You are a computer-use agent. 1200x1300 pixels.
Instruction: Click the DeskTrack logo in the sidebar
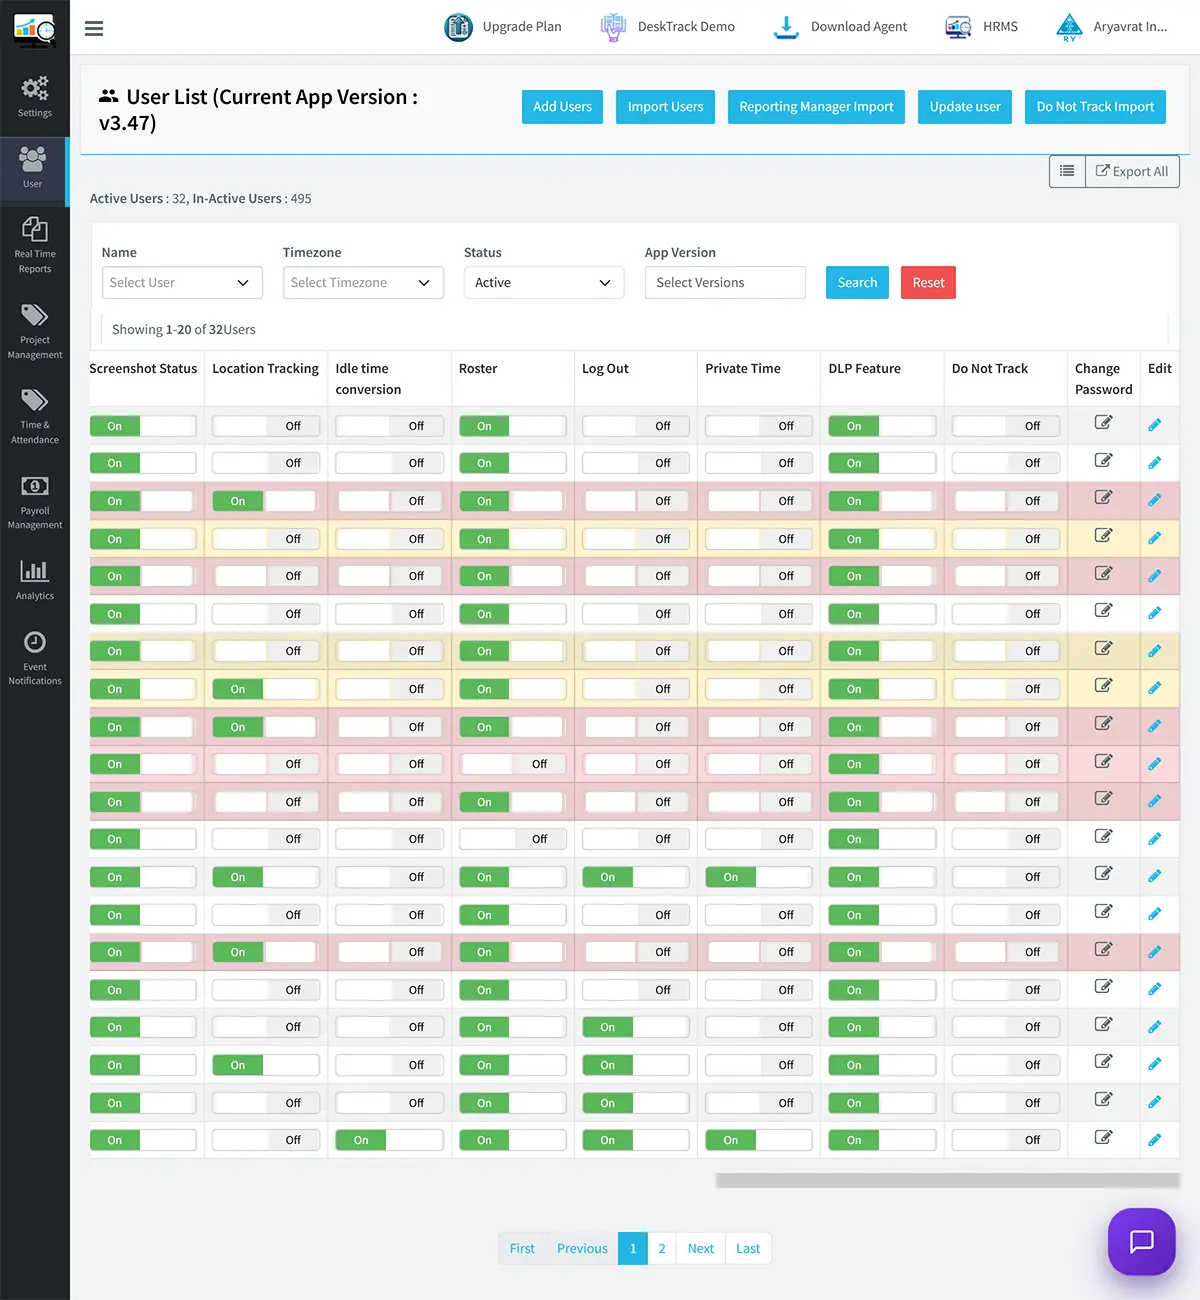35,31
